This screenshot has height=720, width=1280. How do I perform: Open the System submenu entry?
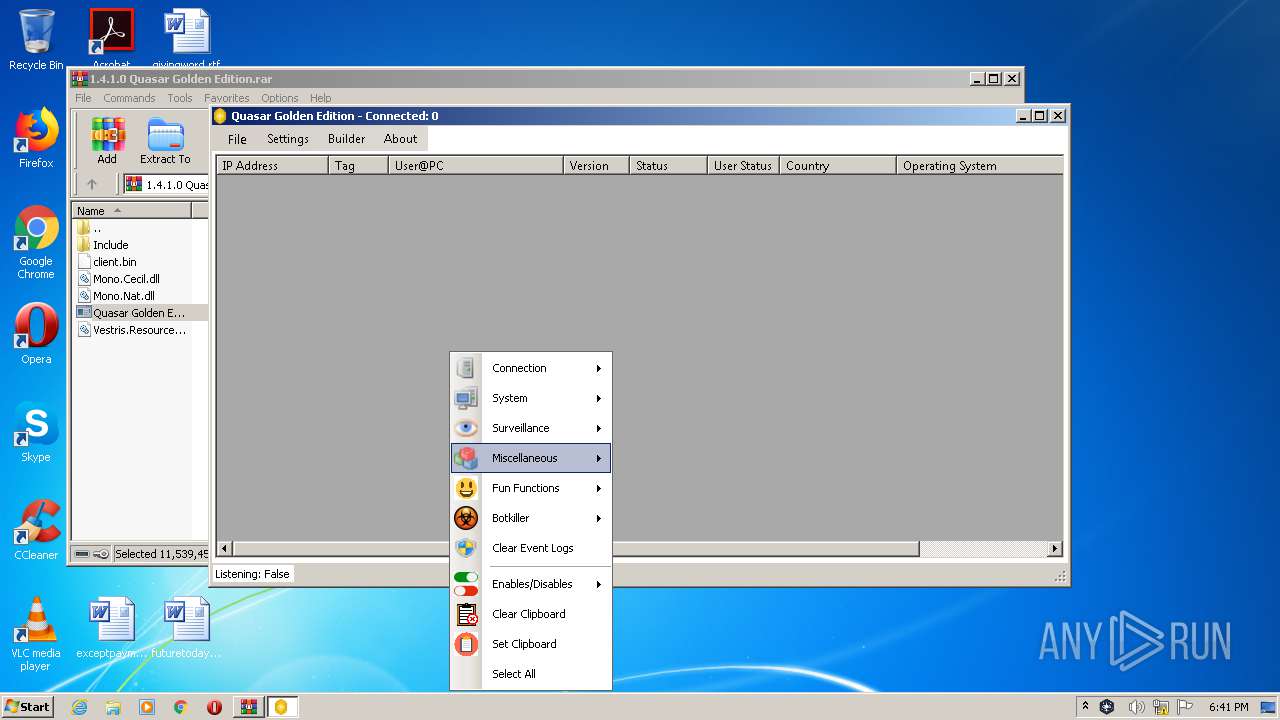[531, 398]
